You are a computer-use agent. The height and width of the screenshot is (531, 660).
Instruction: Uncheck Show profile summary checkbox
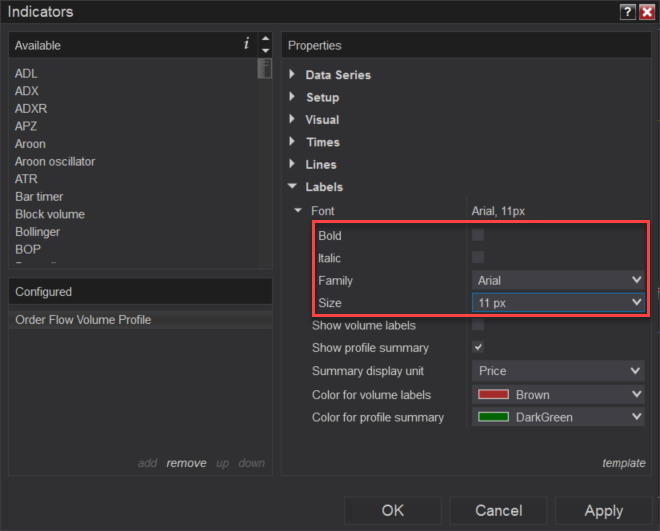tap(478, 348)
